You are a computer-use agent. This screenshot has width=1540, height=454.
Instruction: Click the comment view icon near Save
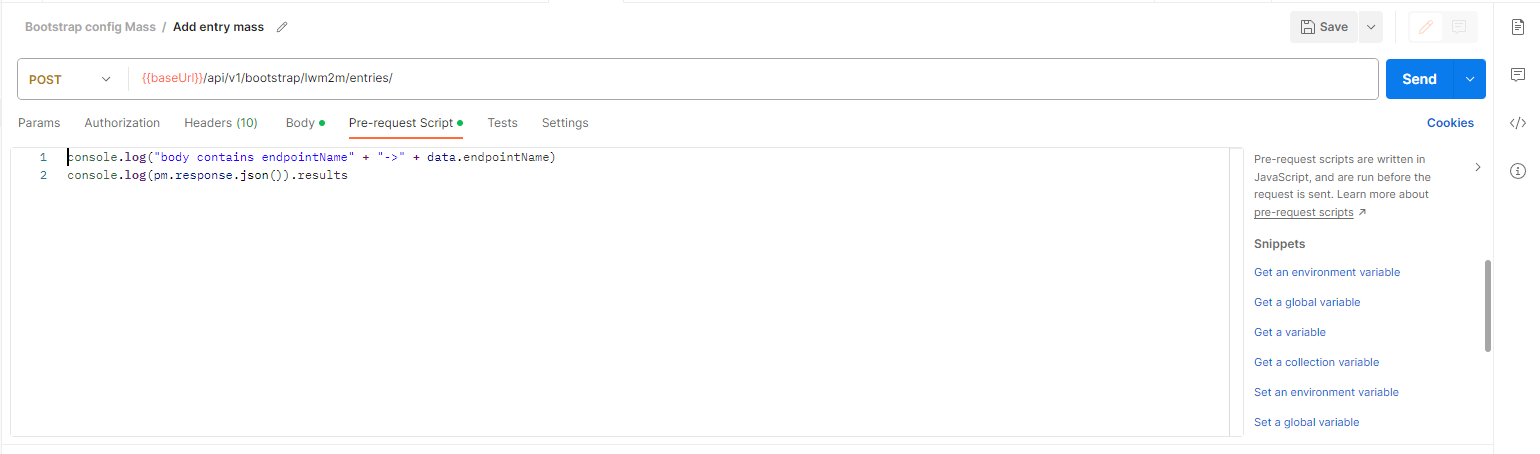pos(1459,27)
